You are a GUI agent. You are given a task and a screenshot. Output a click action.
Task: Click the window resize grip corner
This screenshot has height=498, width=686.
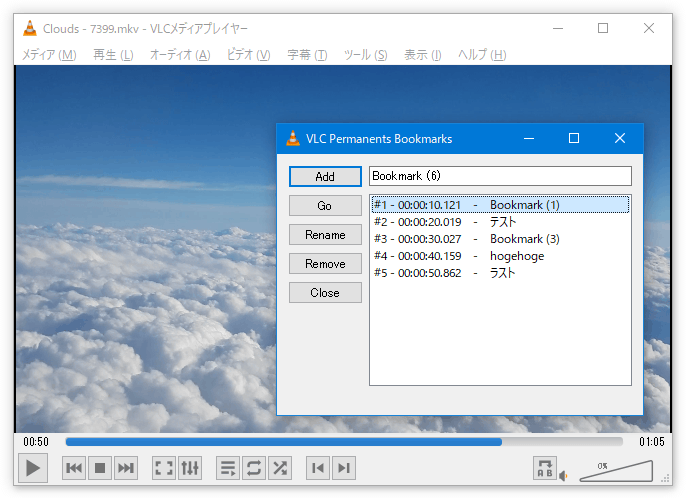[666, 478]
